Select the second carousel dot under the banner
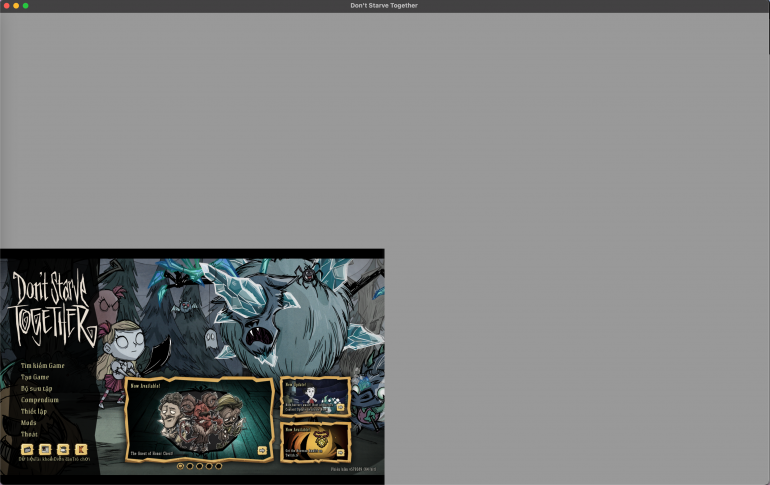This screenshot has height=485, width=770. tap(190, 466)
